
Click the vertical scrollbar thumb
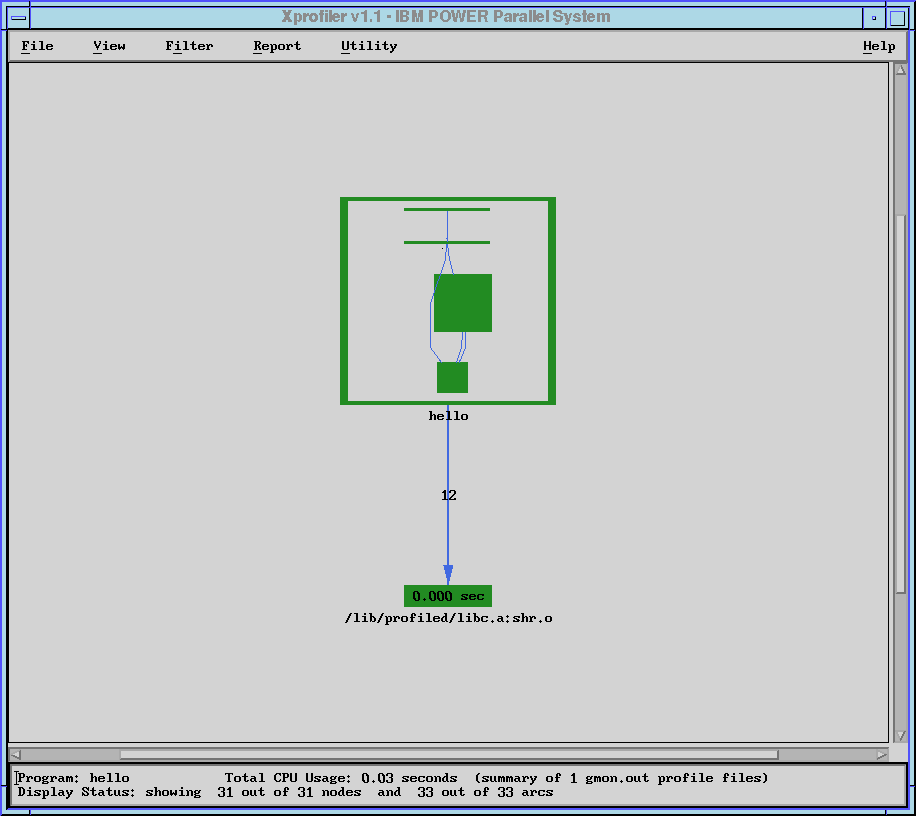(901, 404)
